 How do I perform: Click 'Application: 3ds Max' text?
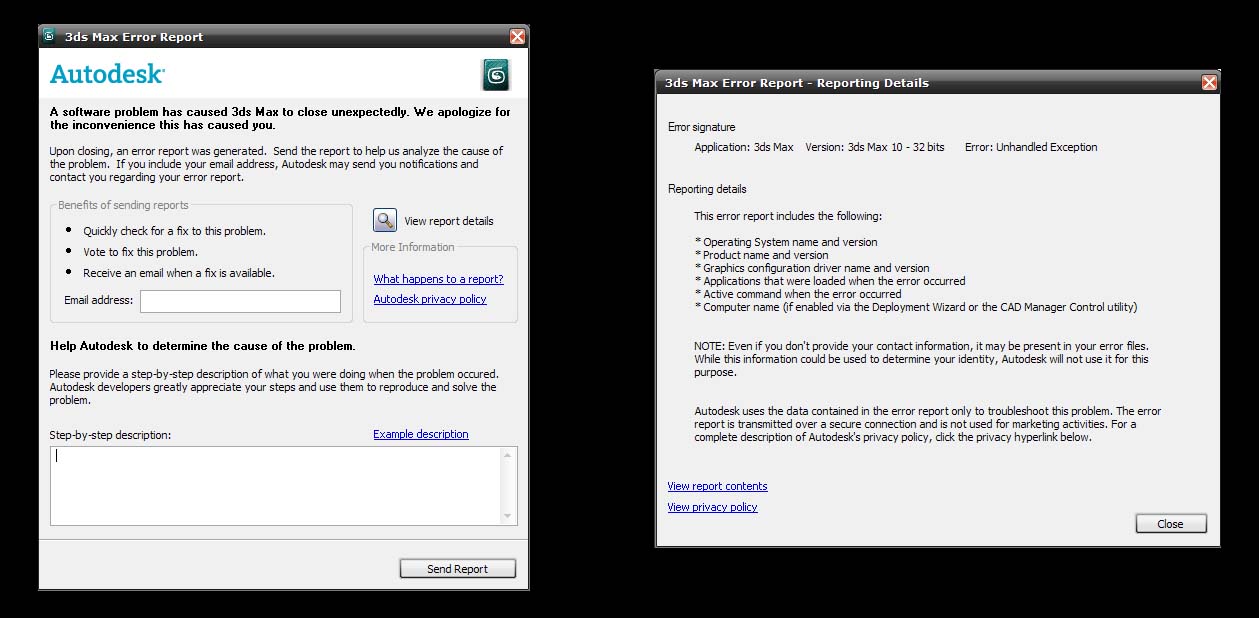(744, 147)
